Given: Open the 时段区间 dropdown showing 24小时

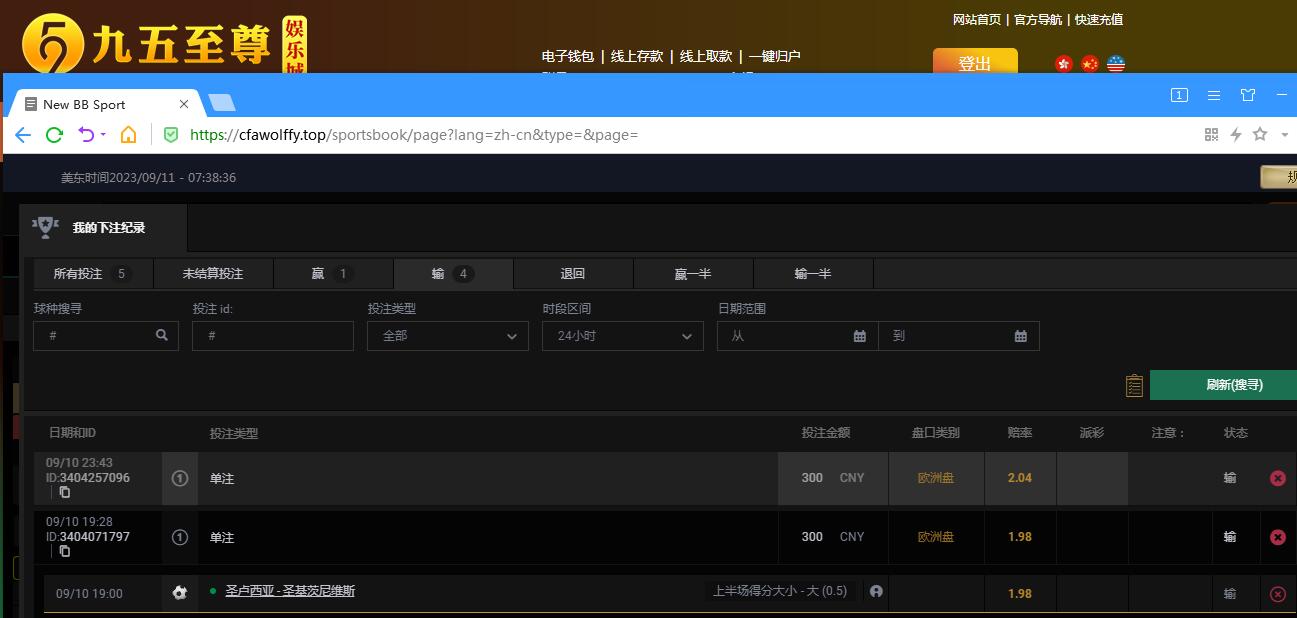Looking at the screenshot, I should pos(622,336).
